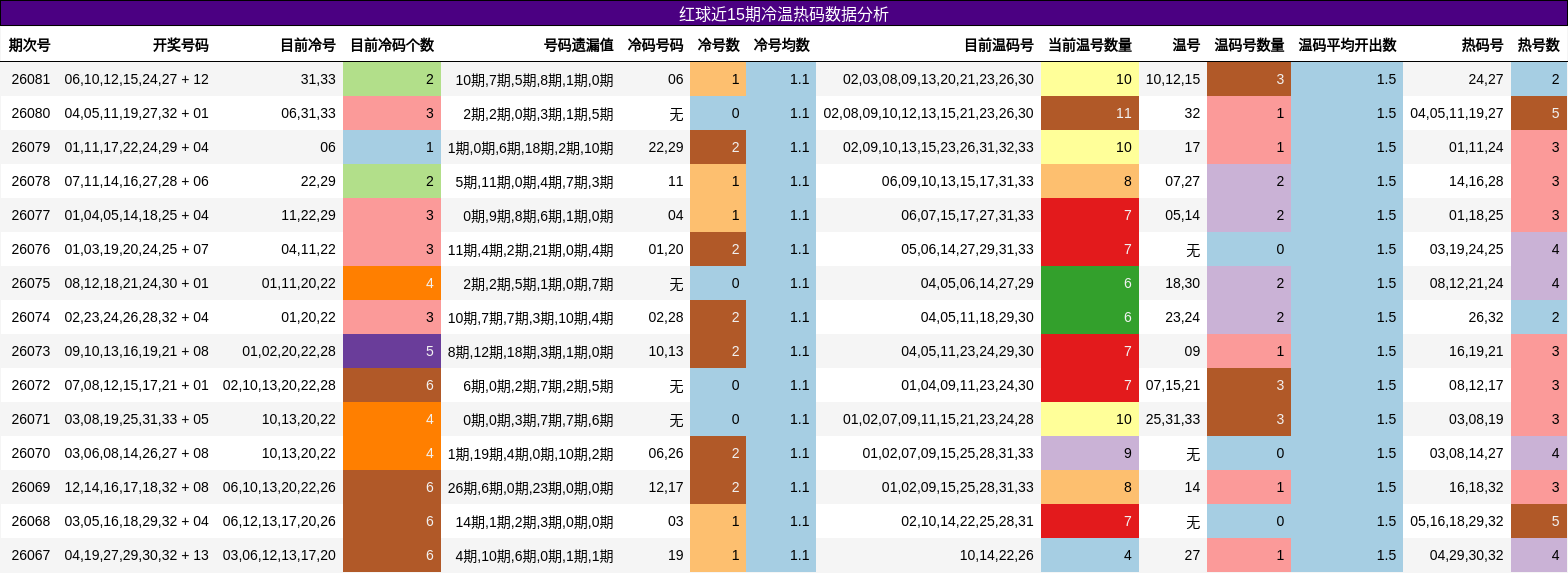This screenshot has height=573, width=1568.
Task: Click hot numbers 05,16,18,29,32
Action: (1457, 521)
